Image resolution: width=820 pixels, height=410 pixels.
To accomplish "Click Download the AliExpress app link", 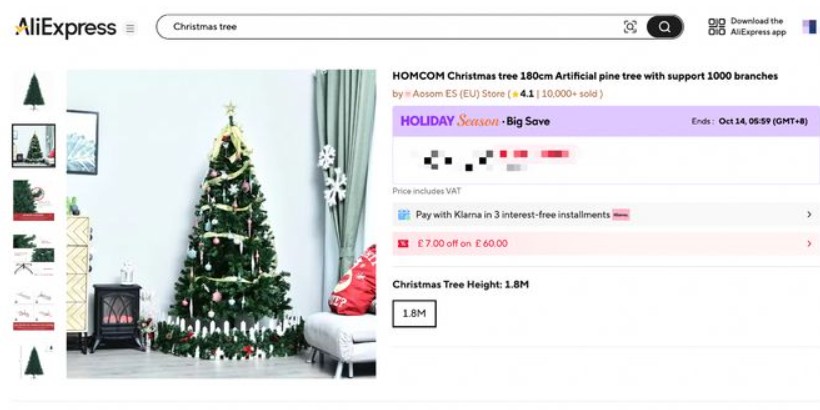I will pos(758,27).
